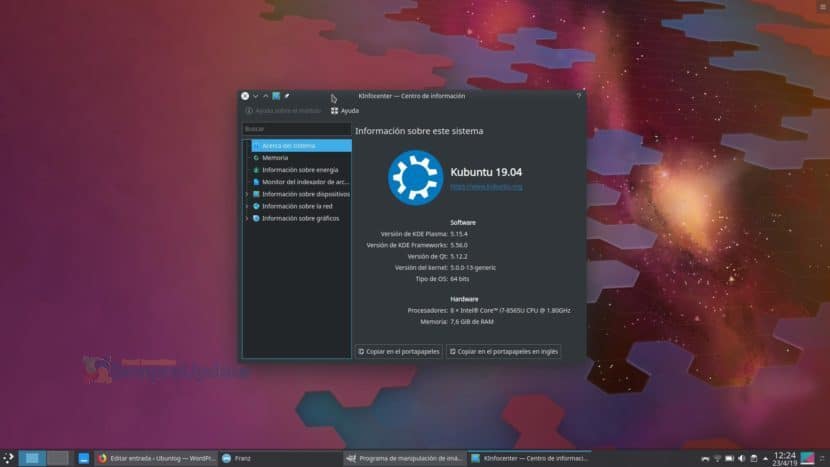Click the KInfocenter taskbar entry
The width and height of the screenshot is (830, 467).
[x=530, y=459]
